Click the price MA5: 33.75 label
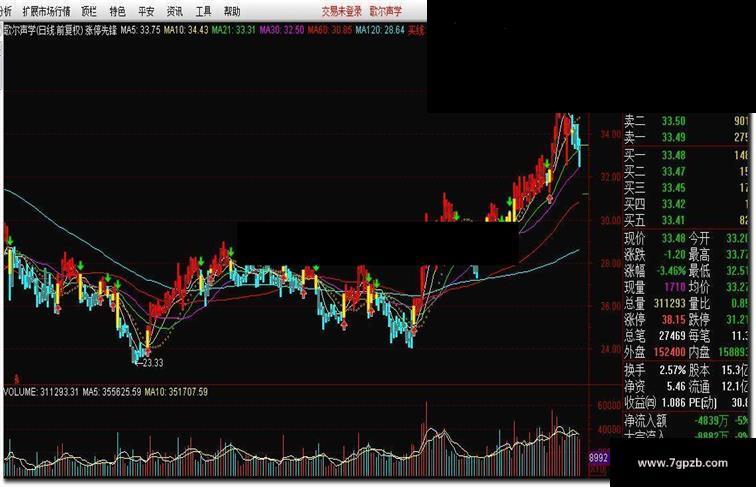756x487 pixels. point(140,30)
